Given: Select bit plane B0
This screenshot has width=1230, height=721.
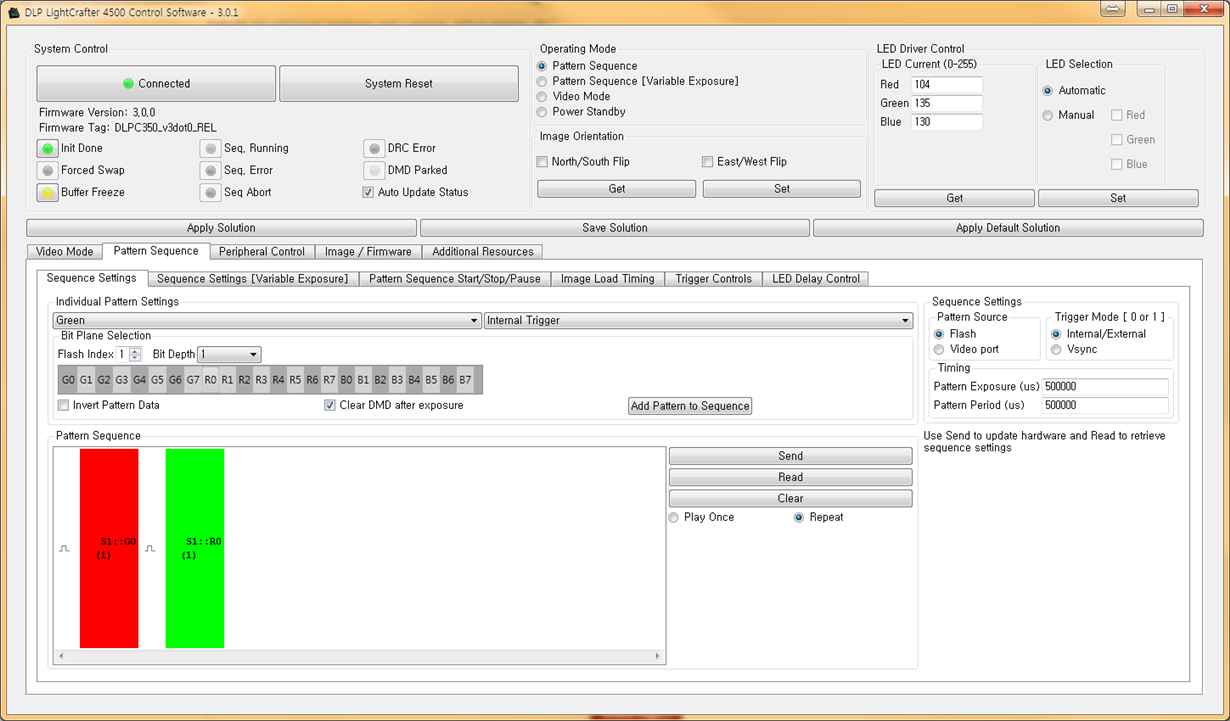Looking at the screenshot, I should (346, 380).
